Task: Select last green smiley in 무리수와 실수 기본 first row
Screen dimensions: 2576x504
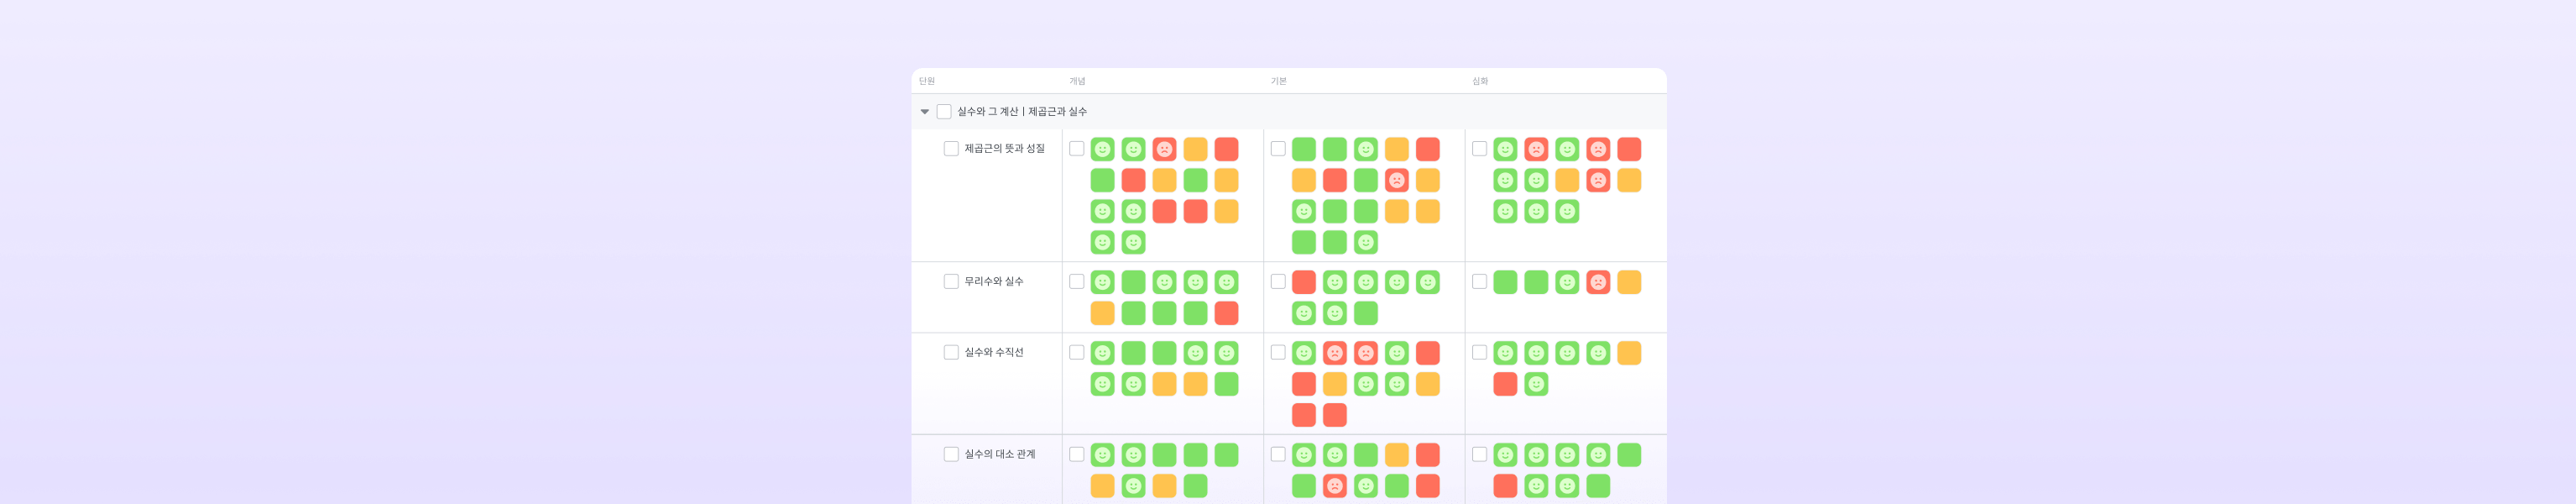Action: pos(1427,283)
